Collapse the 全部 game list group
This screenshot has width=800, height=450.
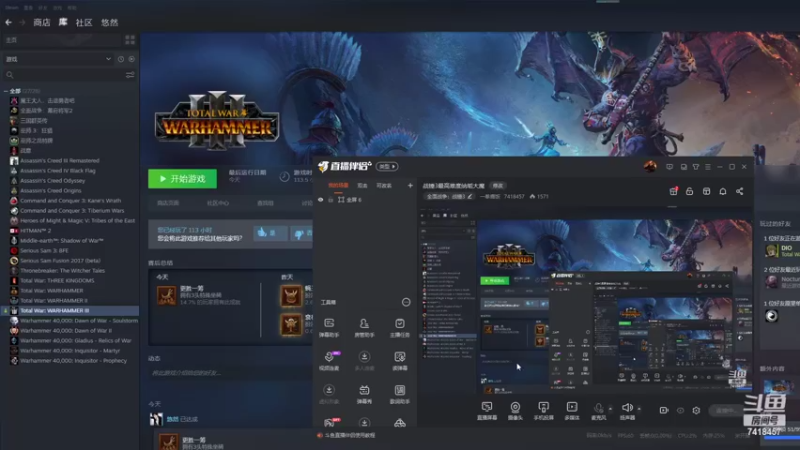[x=6, y=91]
